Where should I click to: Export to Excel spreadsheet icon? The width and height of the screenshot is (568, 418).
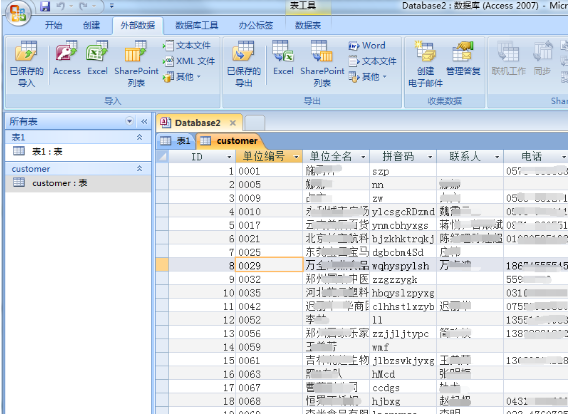[283, 58]
